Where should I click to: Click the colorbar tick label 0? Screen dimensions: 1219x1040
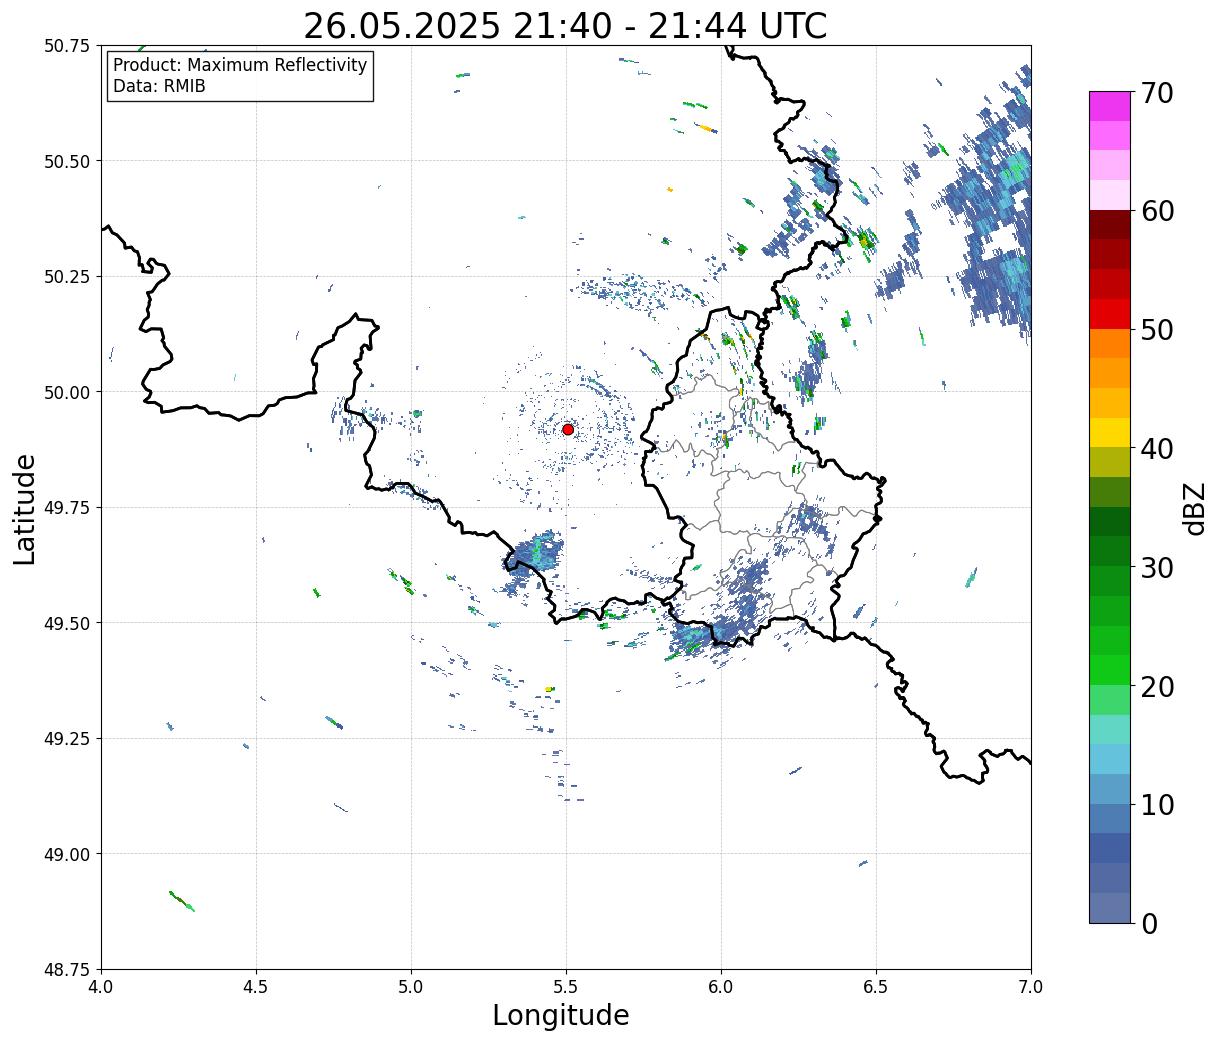point(1149,924)
